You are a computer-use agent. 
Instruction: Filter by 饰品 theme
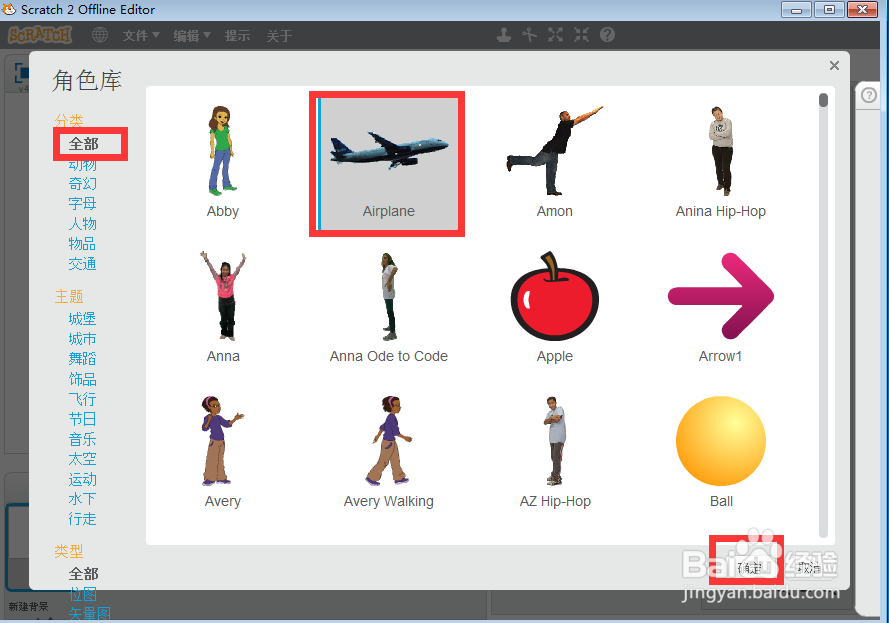83,379
